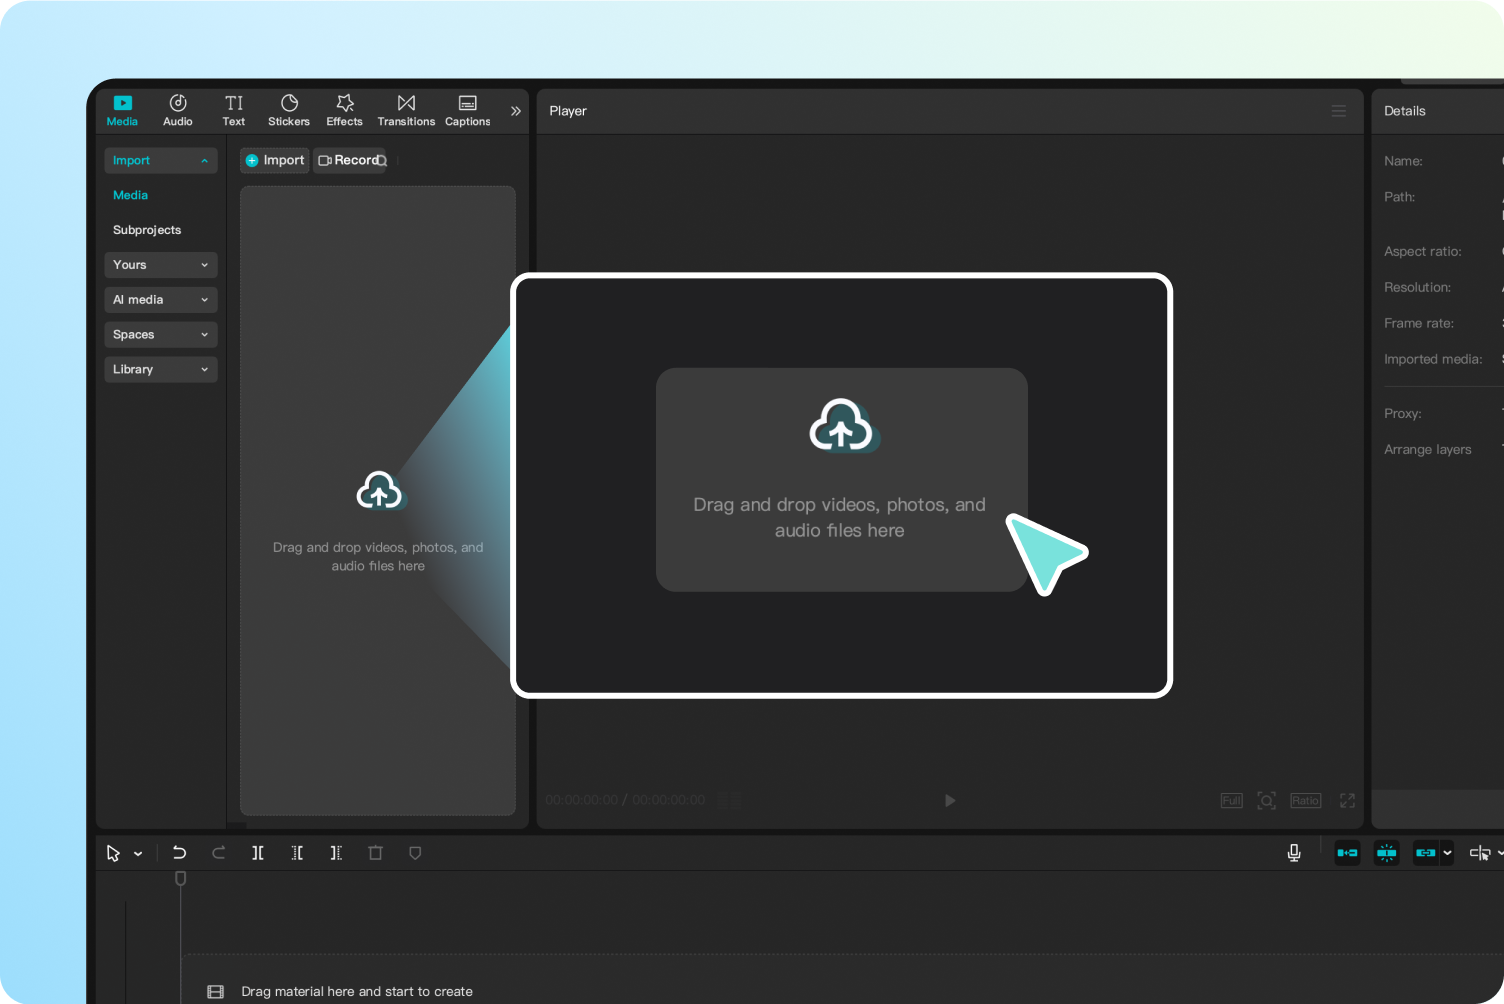Click the Import button with plus icon

tap(275, 160)
